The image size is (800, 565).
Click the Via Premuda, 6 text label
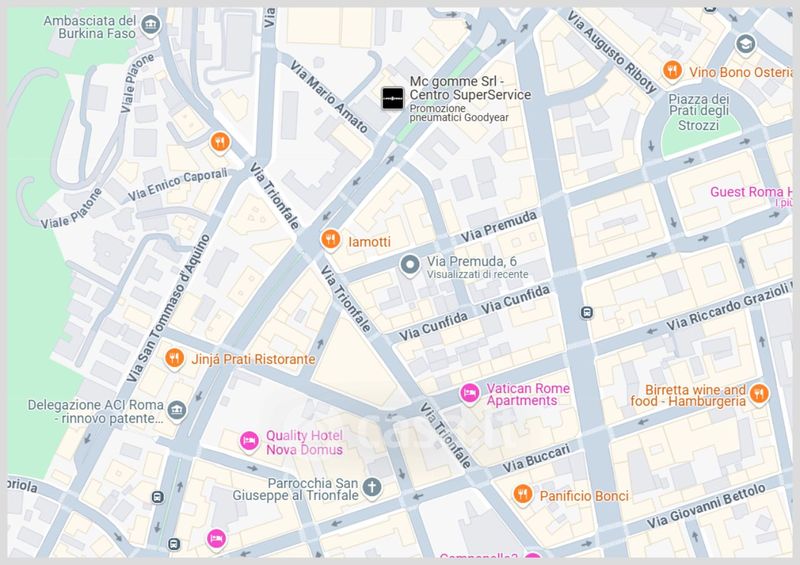(472, 261)
